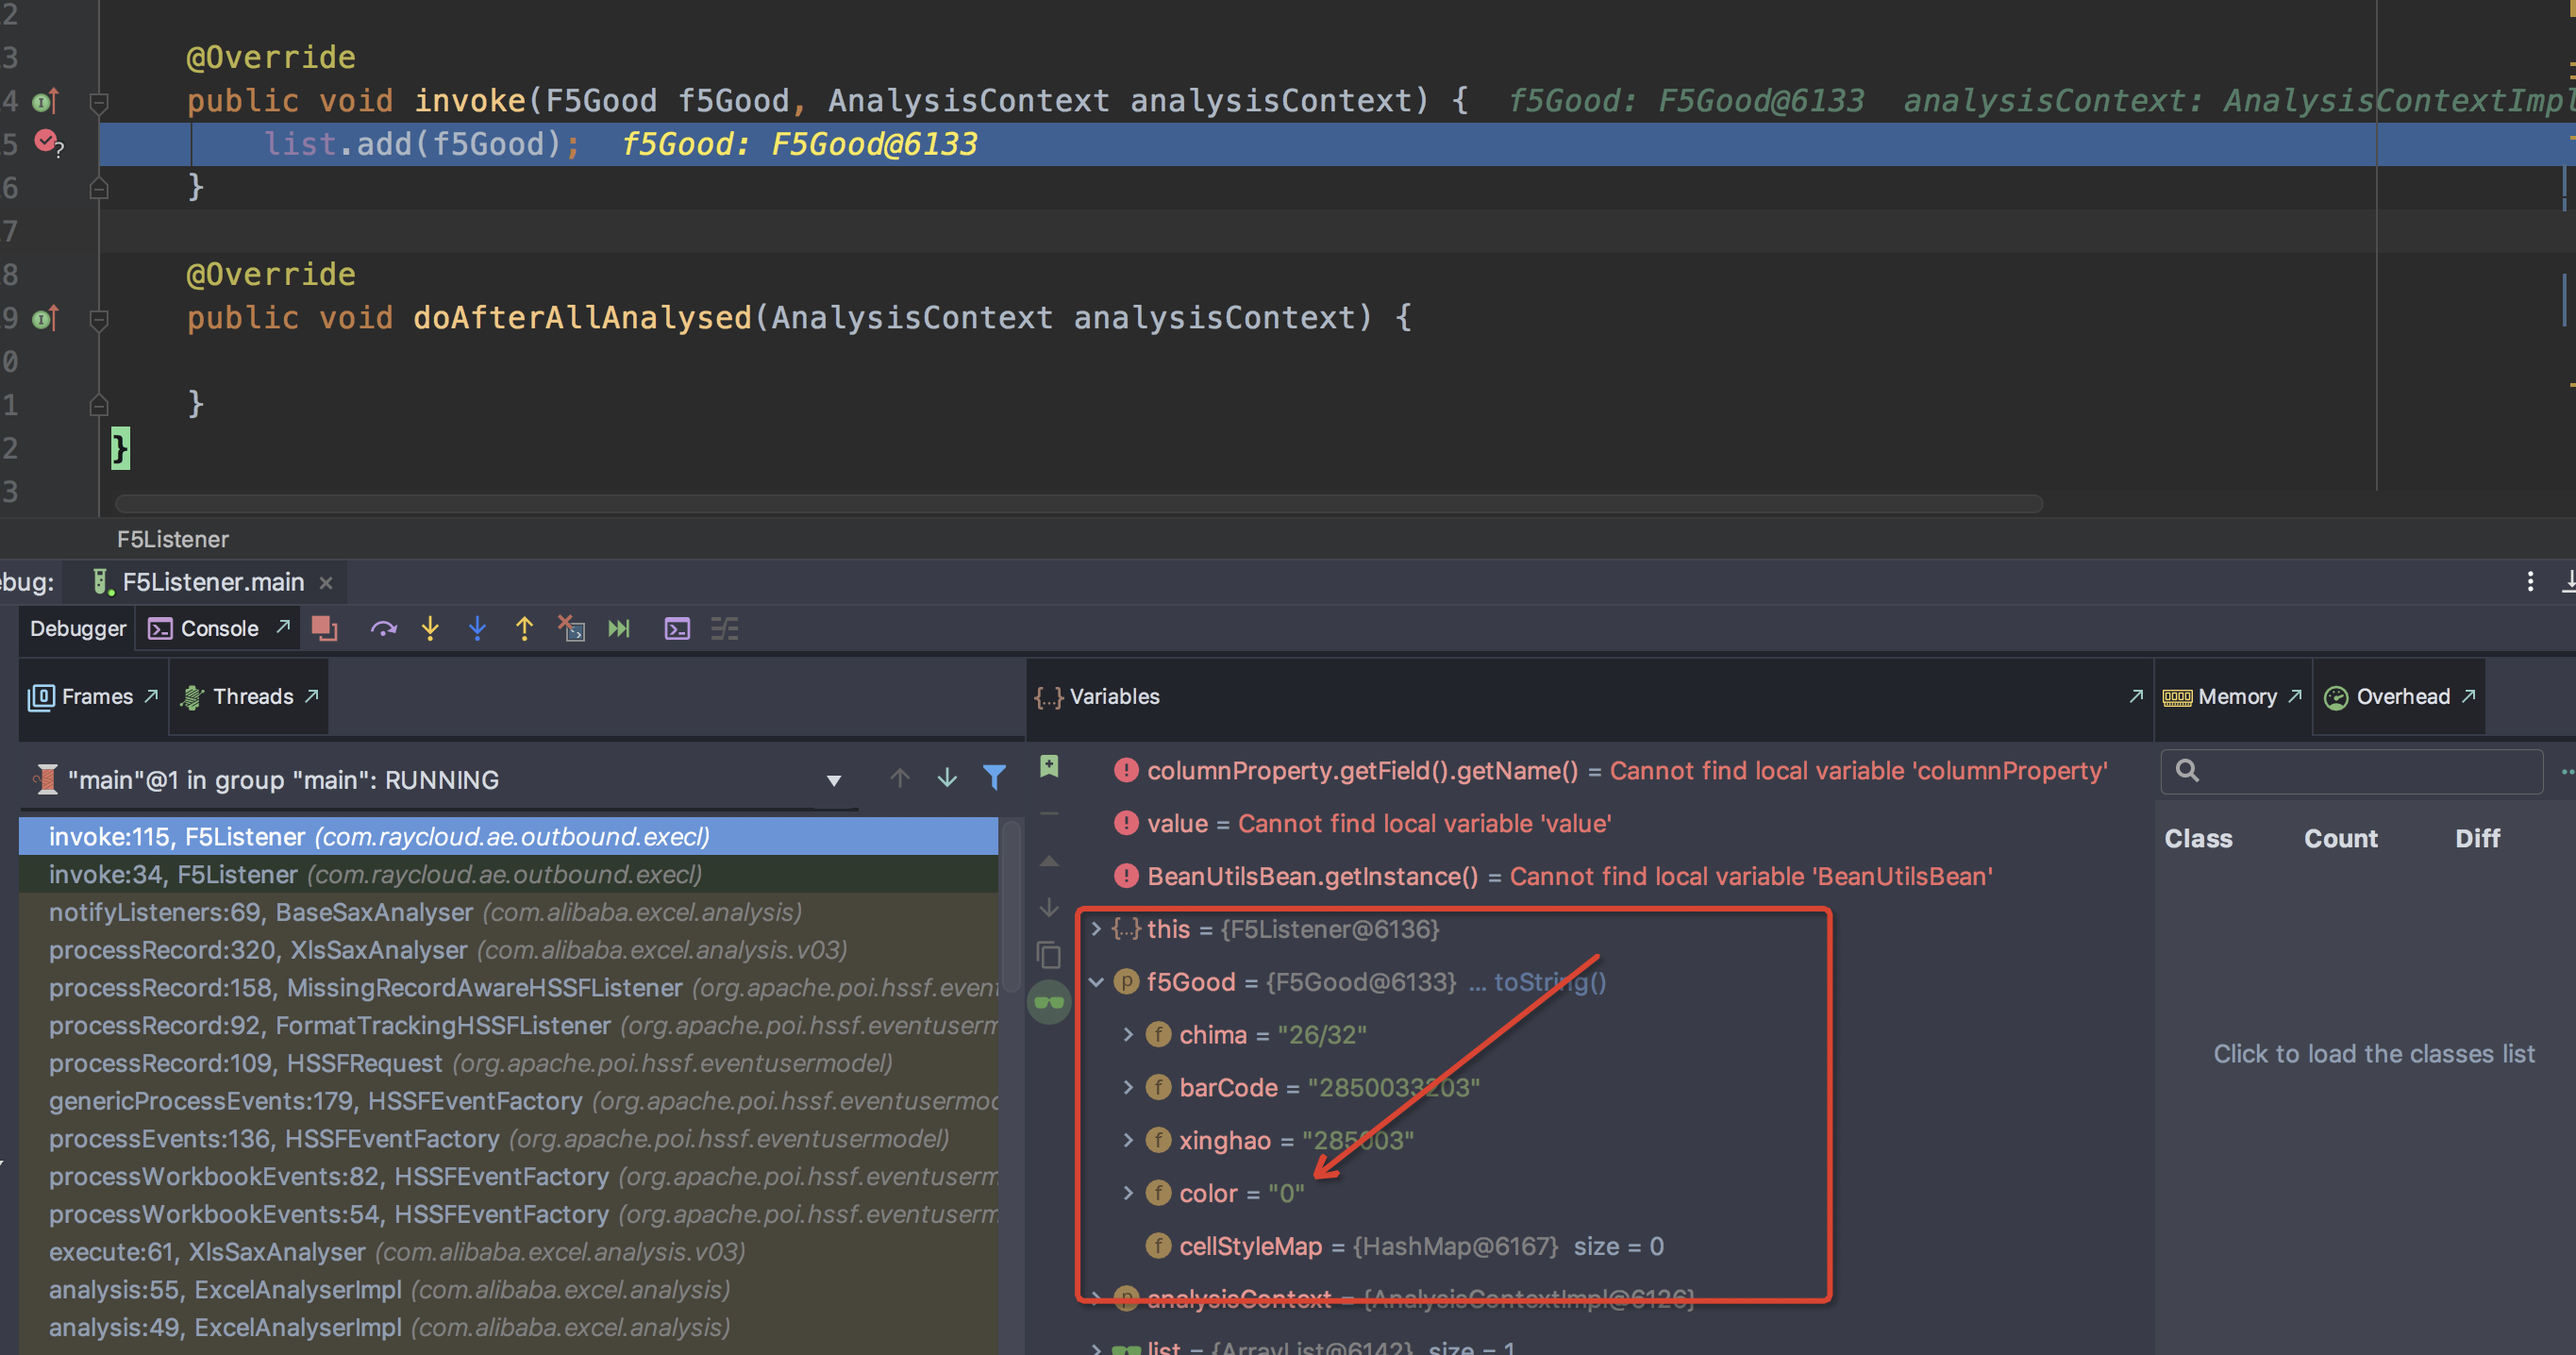Collapse the f5Good variable node
This screenshot has height=1355, width=2576.
(x=1096, y=982)
